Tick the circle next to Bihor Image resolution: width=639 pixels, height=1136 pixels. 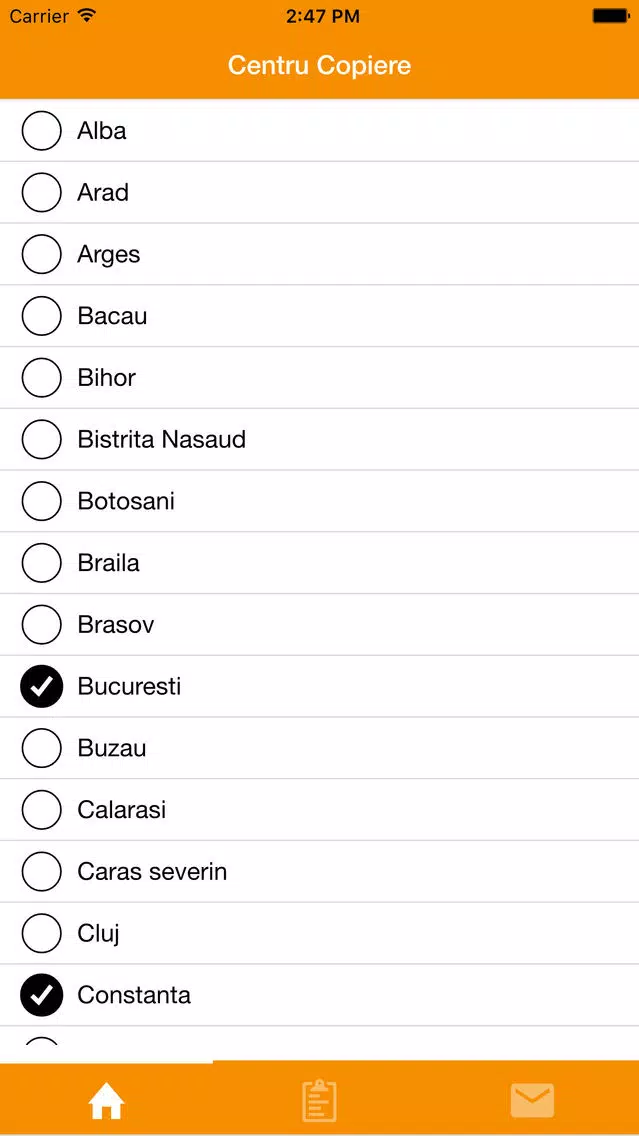pos(42,377)
